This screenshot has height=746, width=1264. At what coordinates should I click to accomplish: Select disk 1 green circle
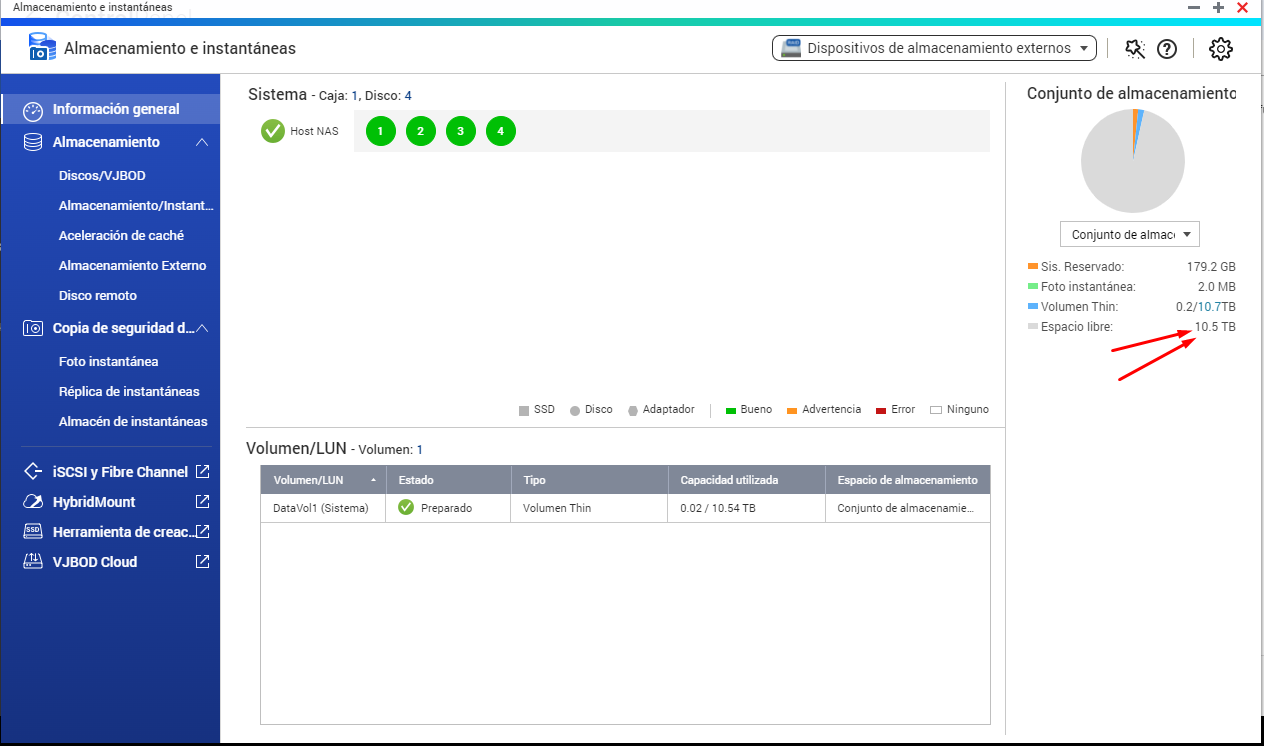point(381,131)
